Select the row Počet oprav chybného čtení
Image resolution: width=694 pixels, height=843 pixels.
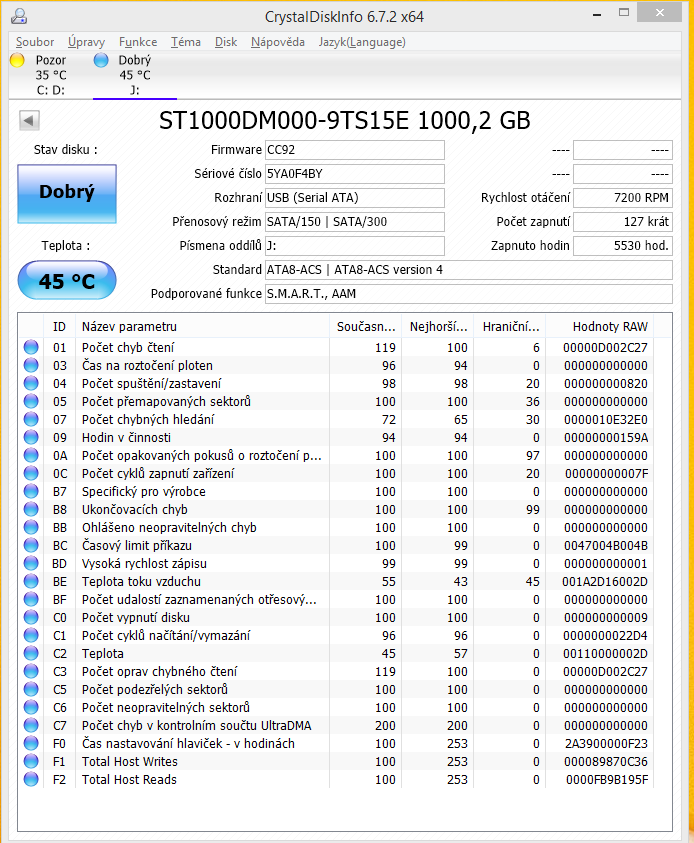336,671
